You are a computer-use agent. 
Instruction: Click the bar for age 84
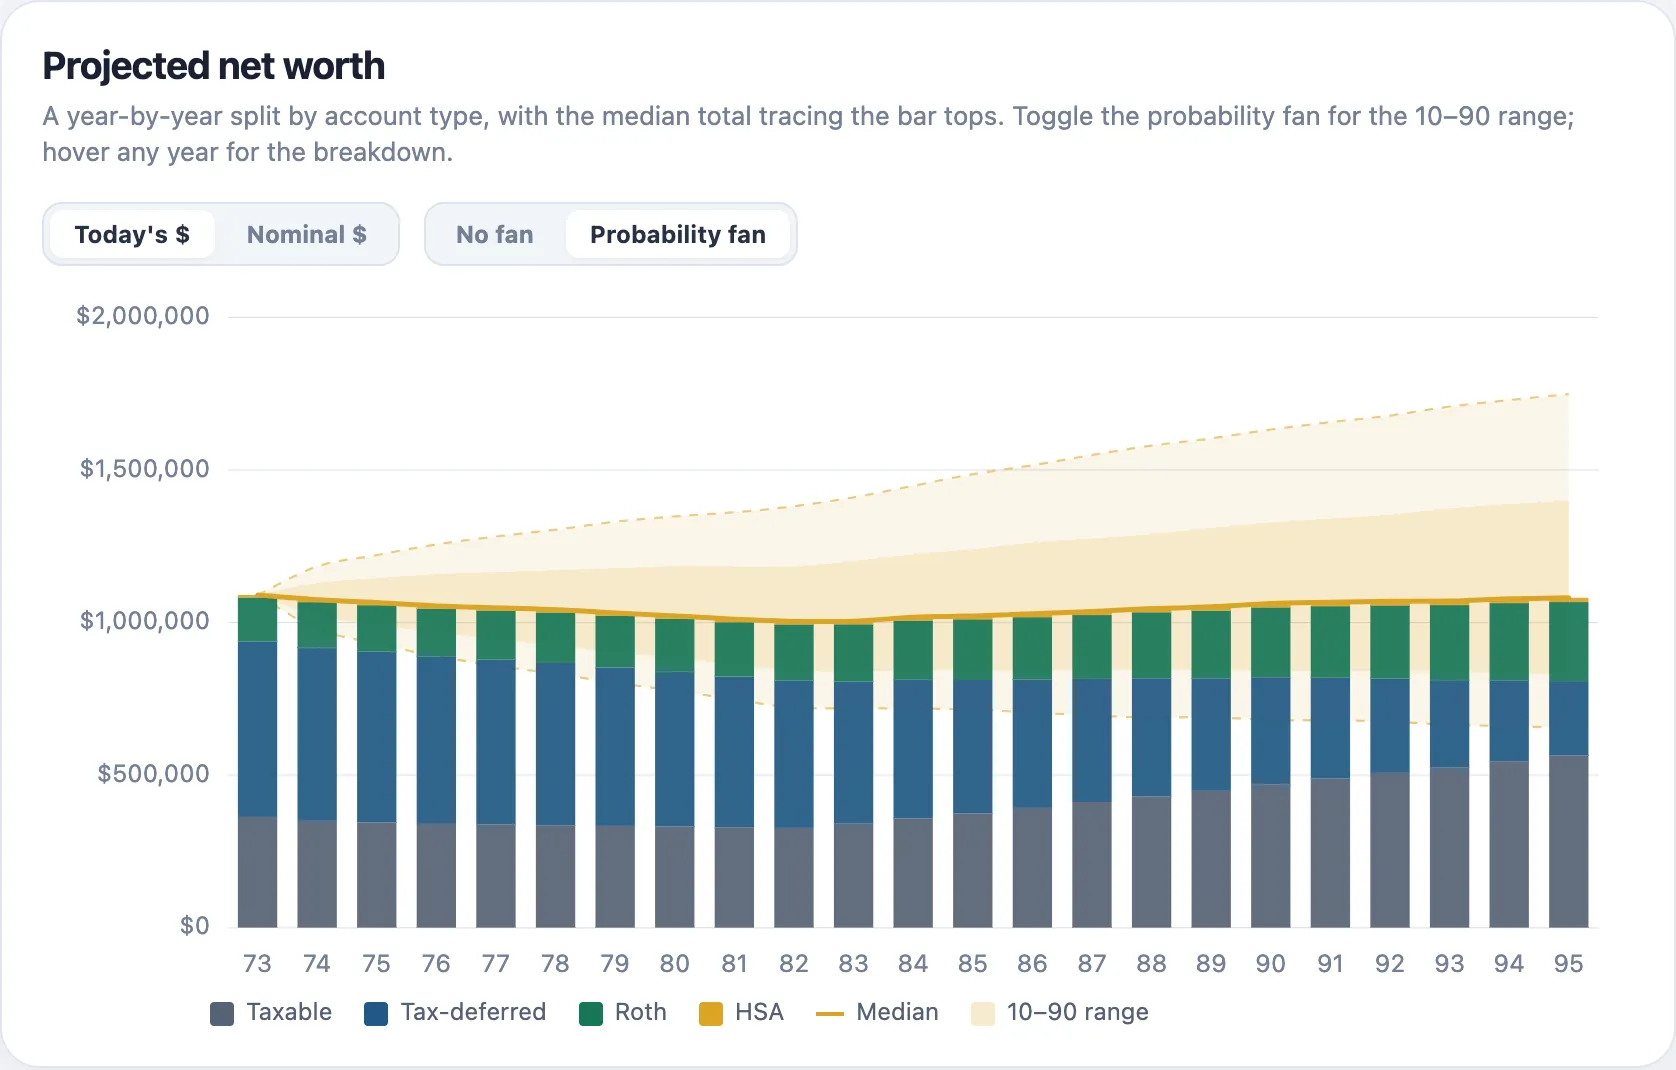pos(913,774)
